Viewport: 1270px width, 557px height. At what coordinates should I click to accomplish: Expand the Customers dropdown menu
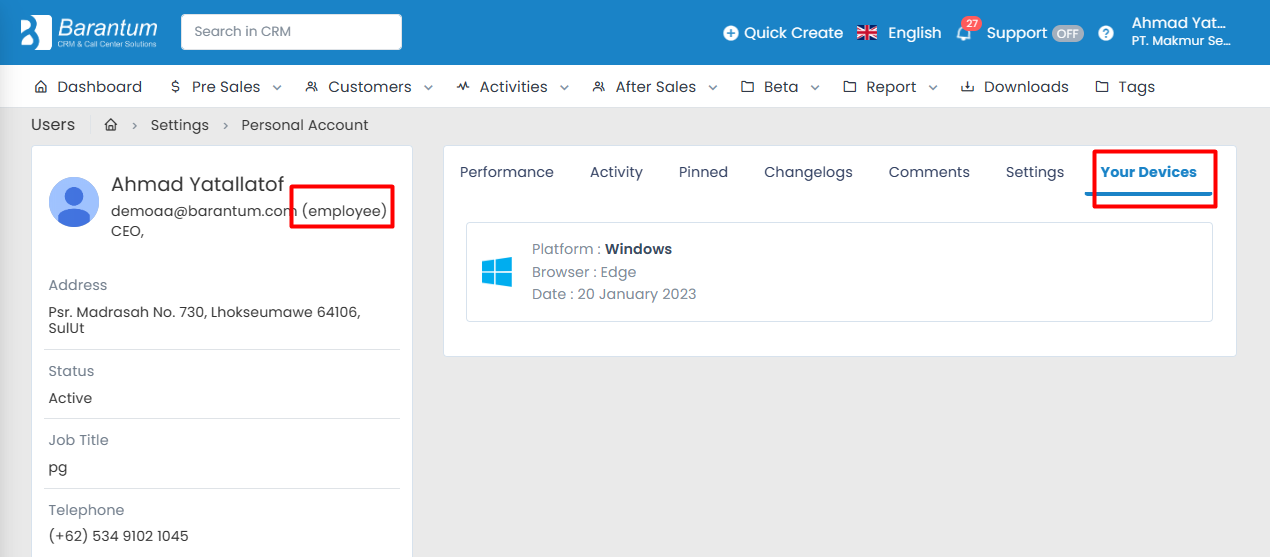click(369, 87)
